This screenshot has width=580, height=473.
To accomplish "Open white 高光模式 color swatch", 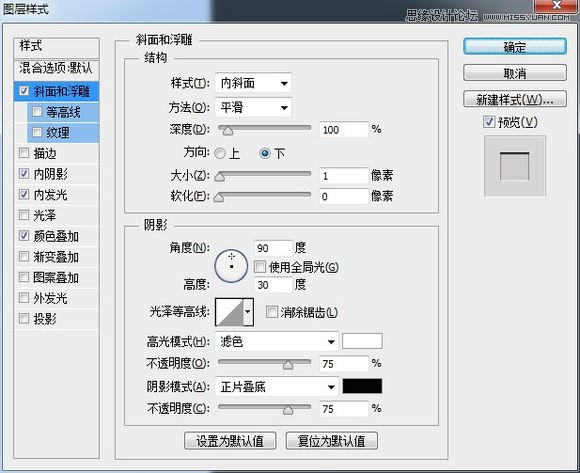I will click(362, 341).
